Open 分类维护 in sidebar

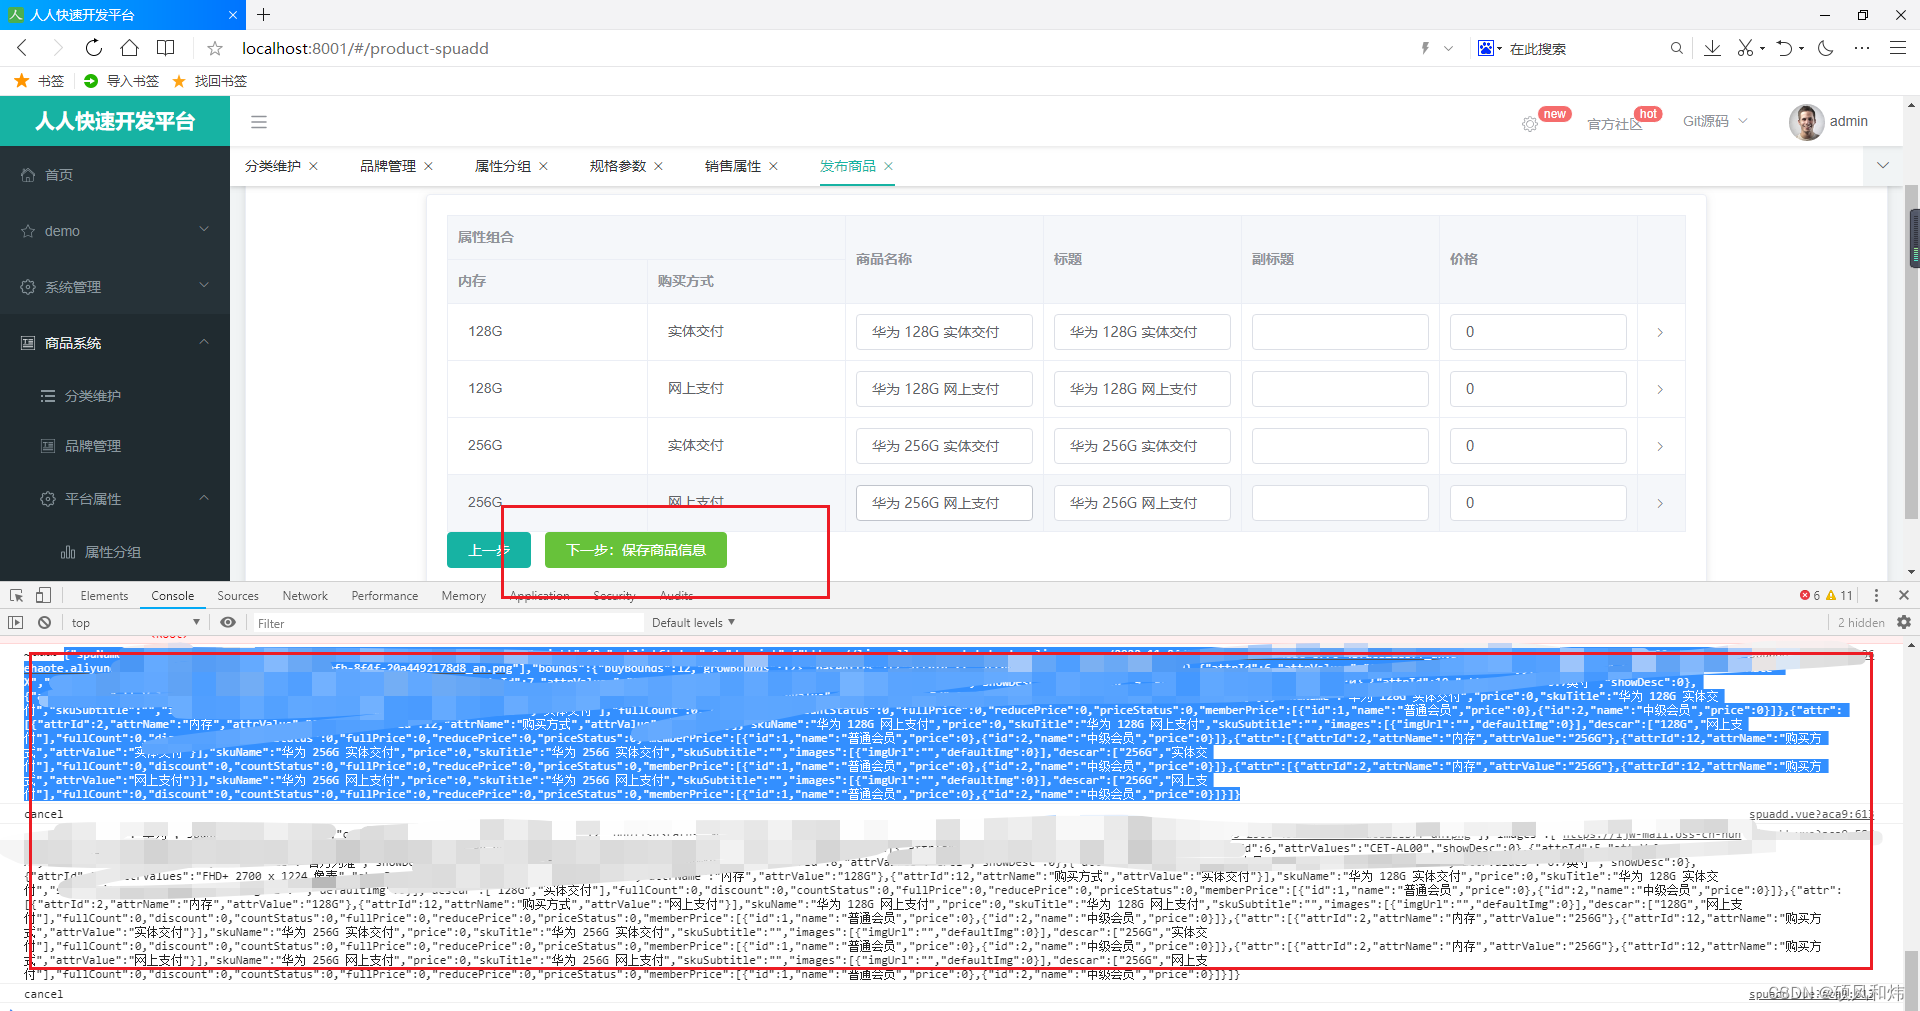point(115,396)
